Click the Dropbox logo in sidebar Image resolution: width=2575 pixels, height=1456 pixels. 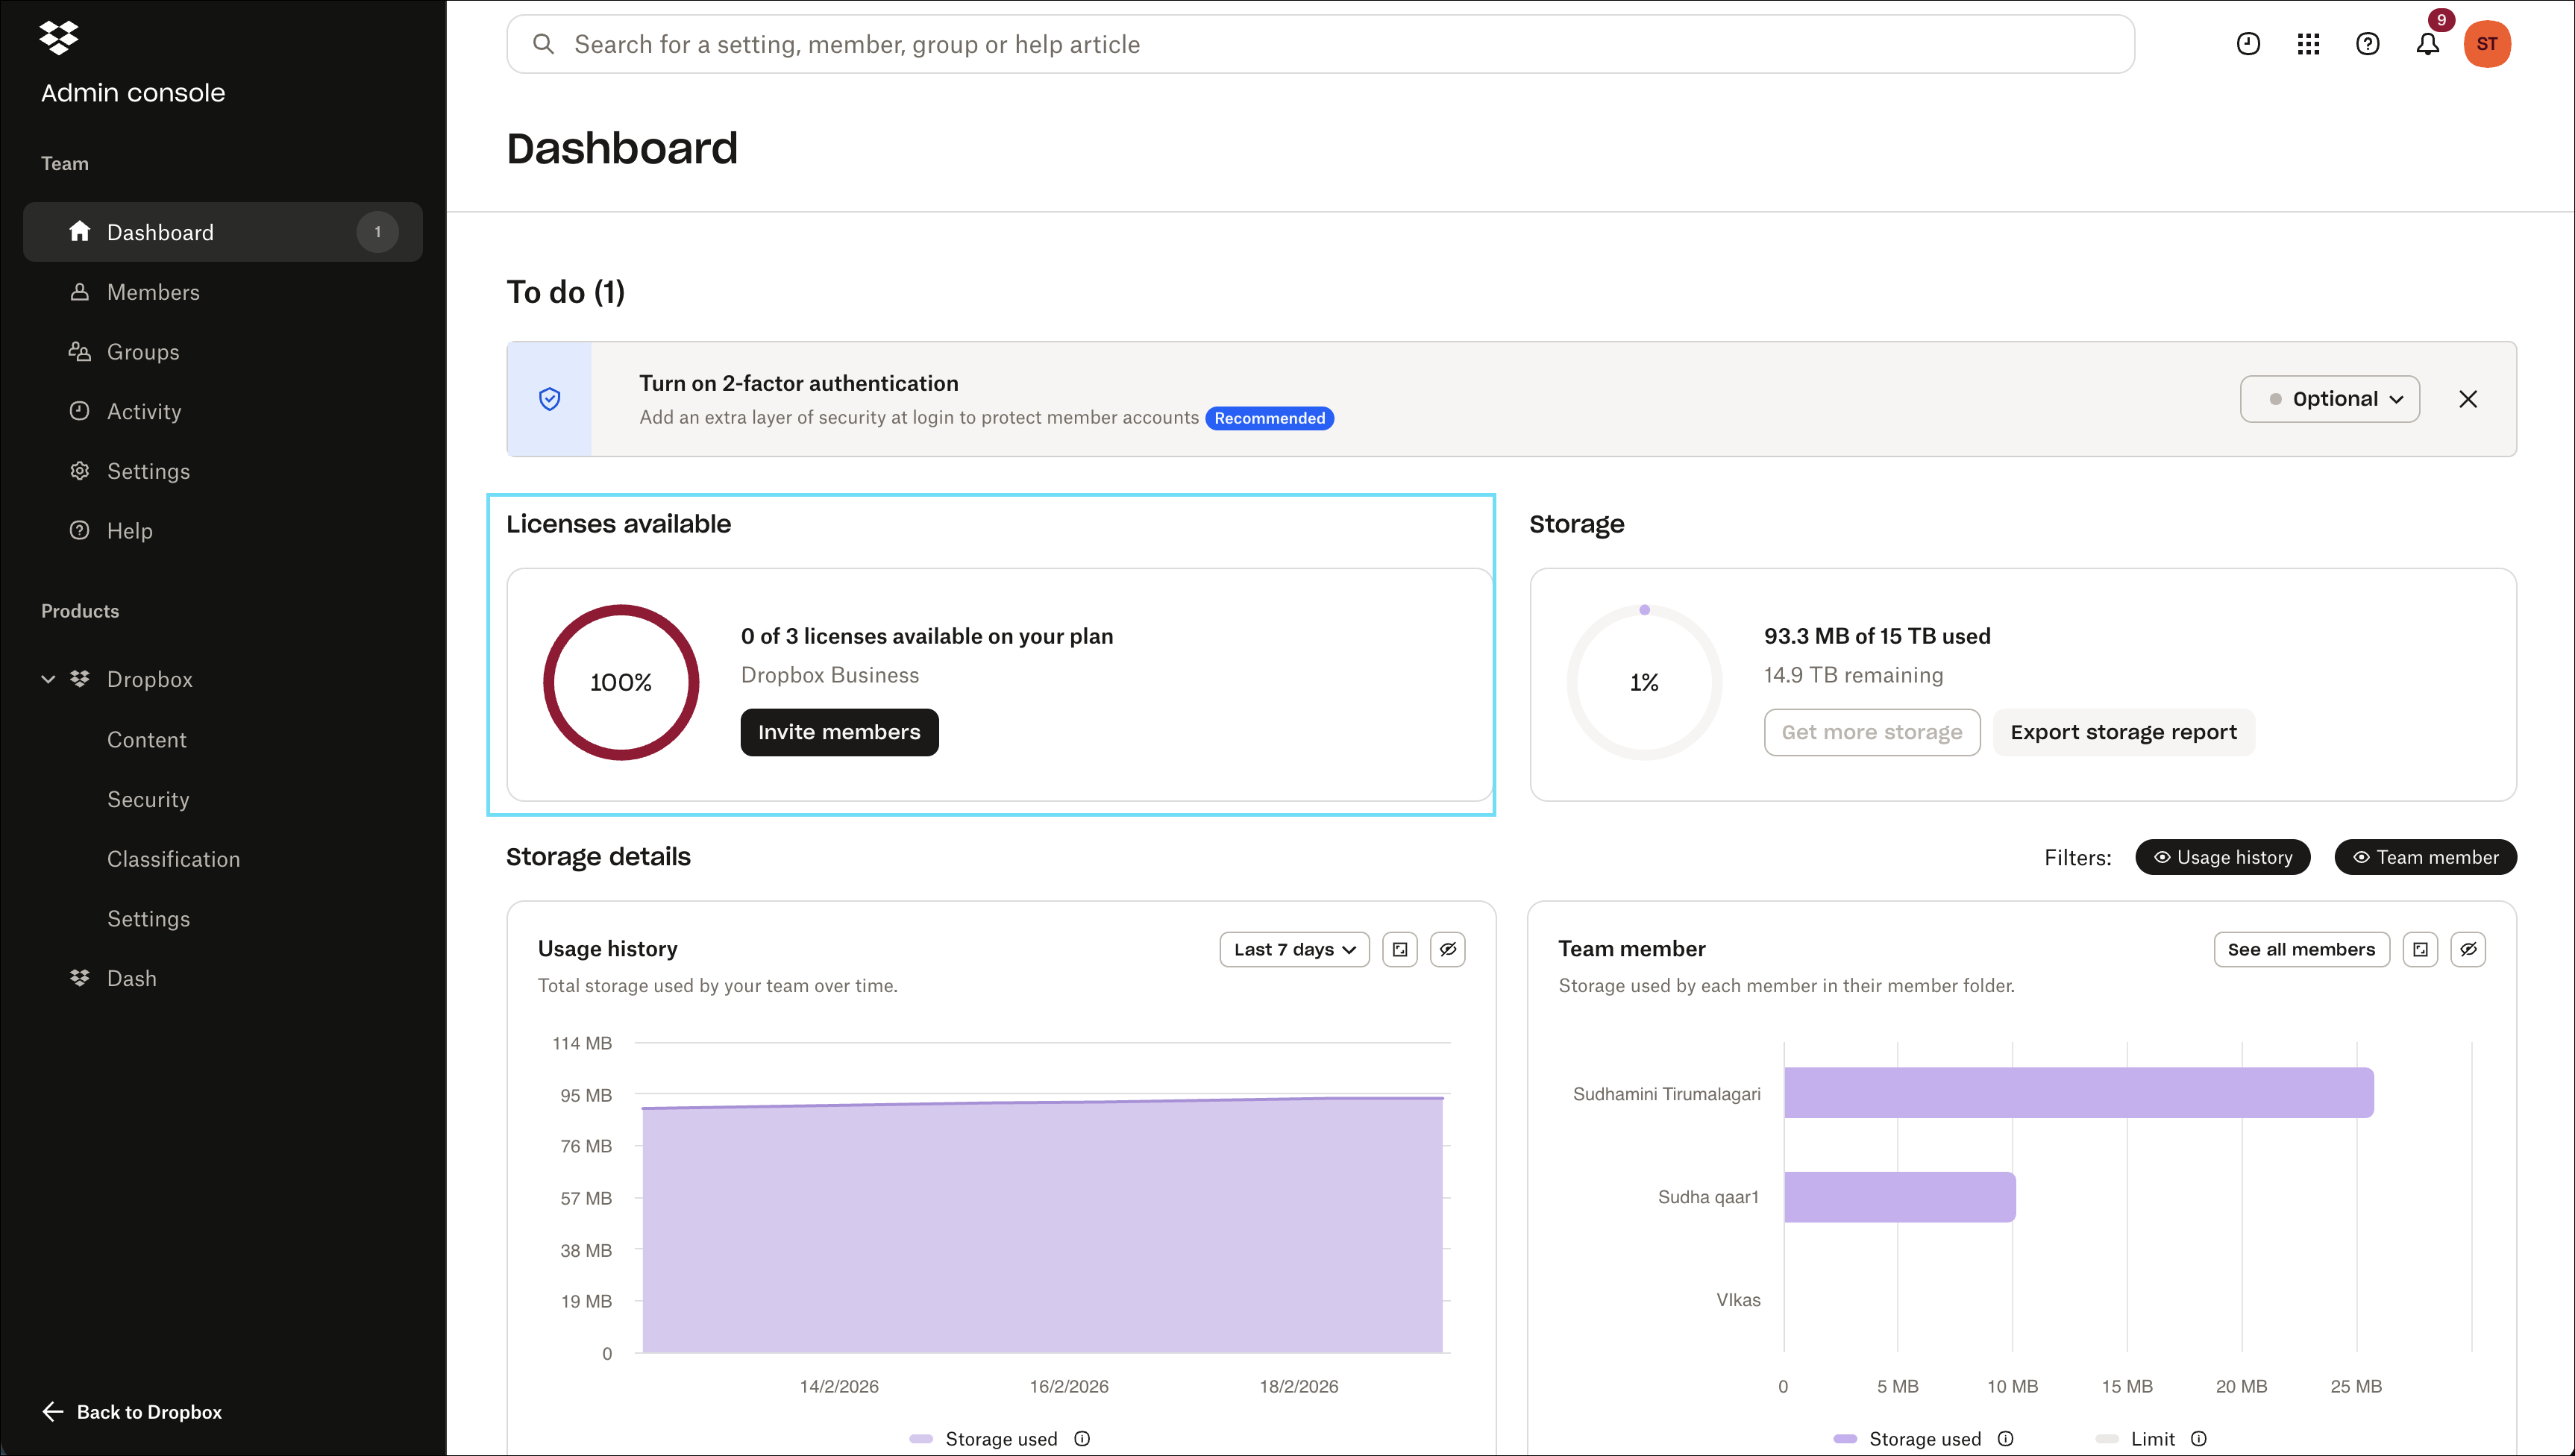(59, 37)
